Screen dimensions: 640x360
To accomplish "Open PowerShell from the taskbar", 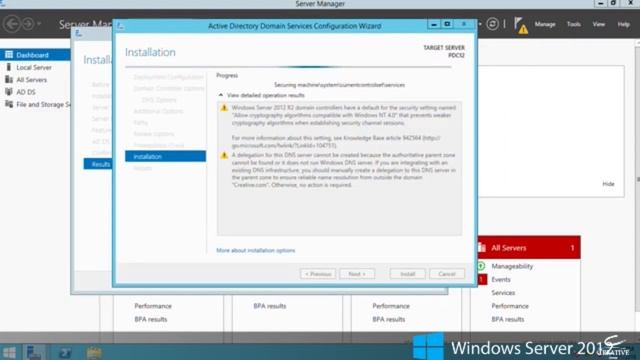I will 64,353.
